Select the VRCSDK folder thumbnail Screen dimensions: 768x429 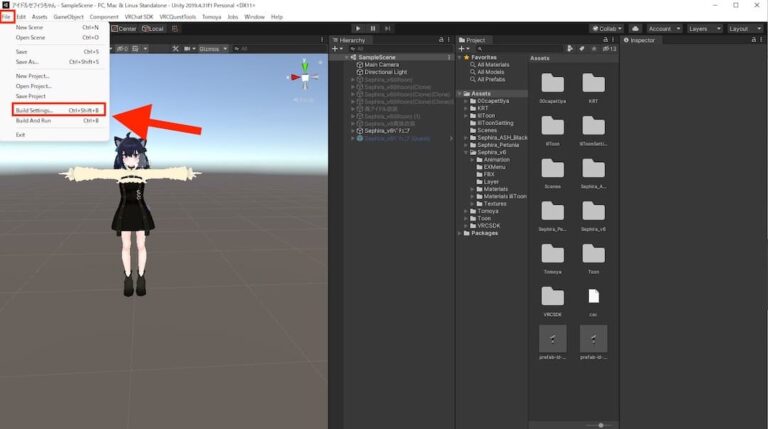552,301
